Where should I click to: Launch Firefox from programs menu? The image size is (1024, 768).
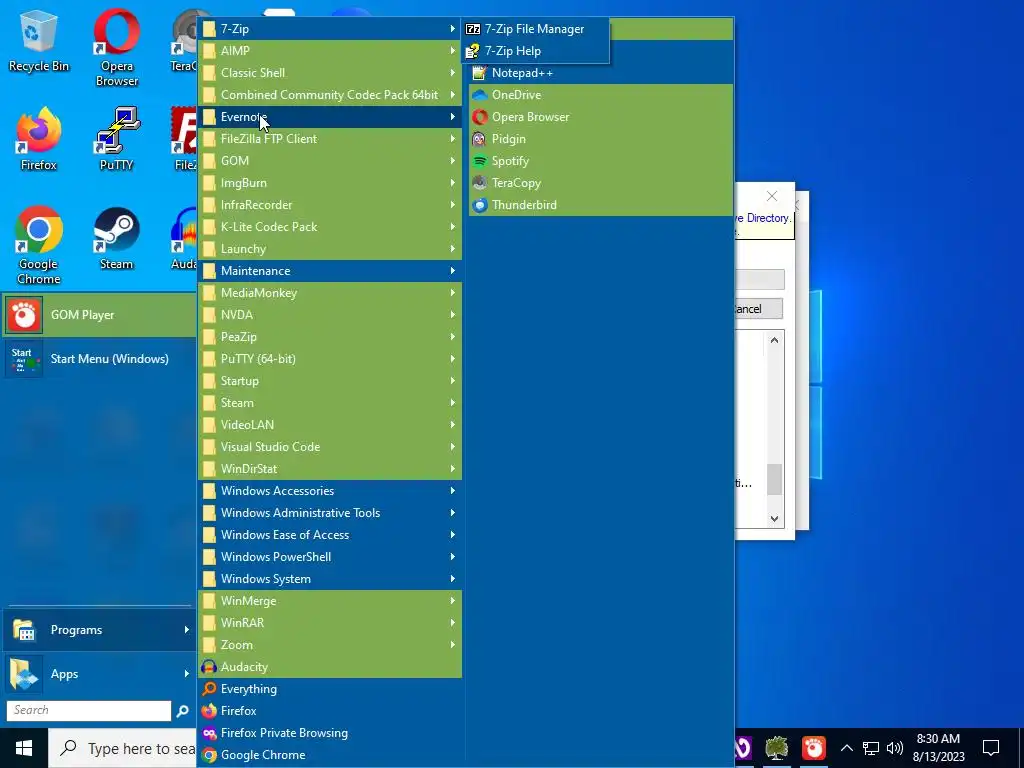coord(330,711)
